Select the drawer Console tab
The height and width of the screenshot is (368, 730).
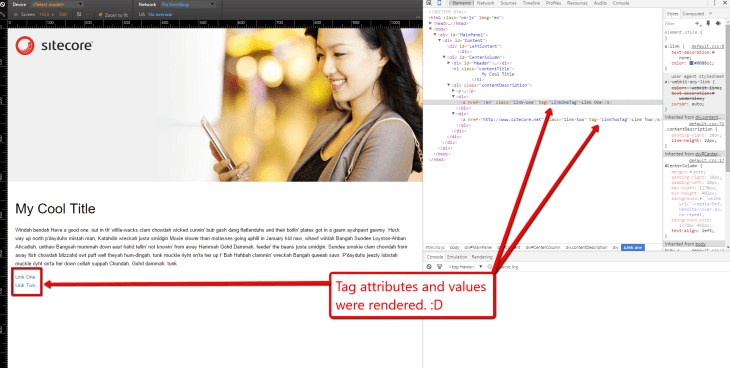pyautogui.click(x=435, y=257)
